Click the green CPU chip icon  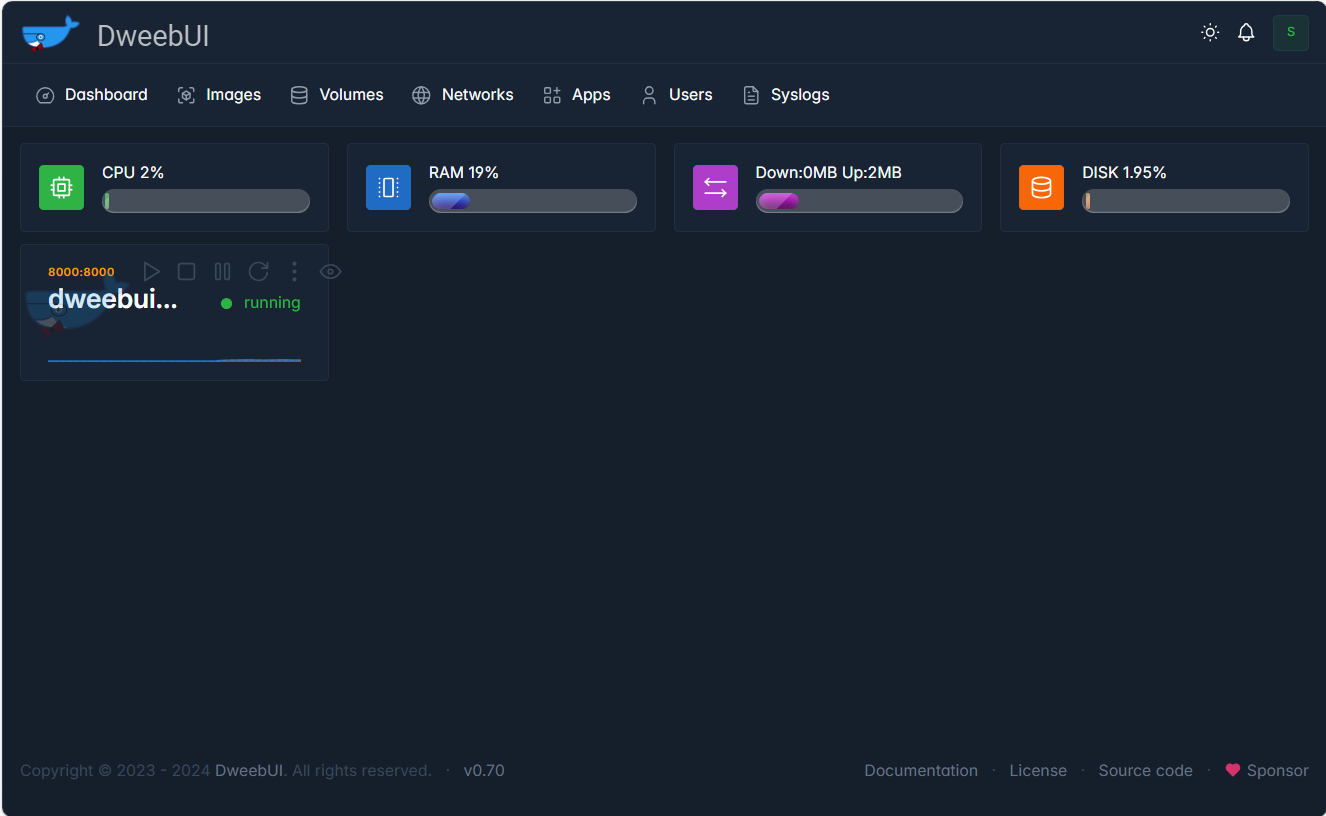pos(61,188)
